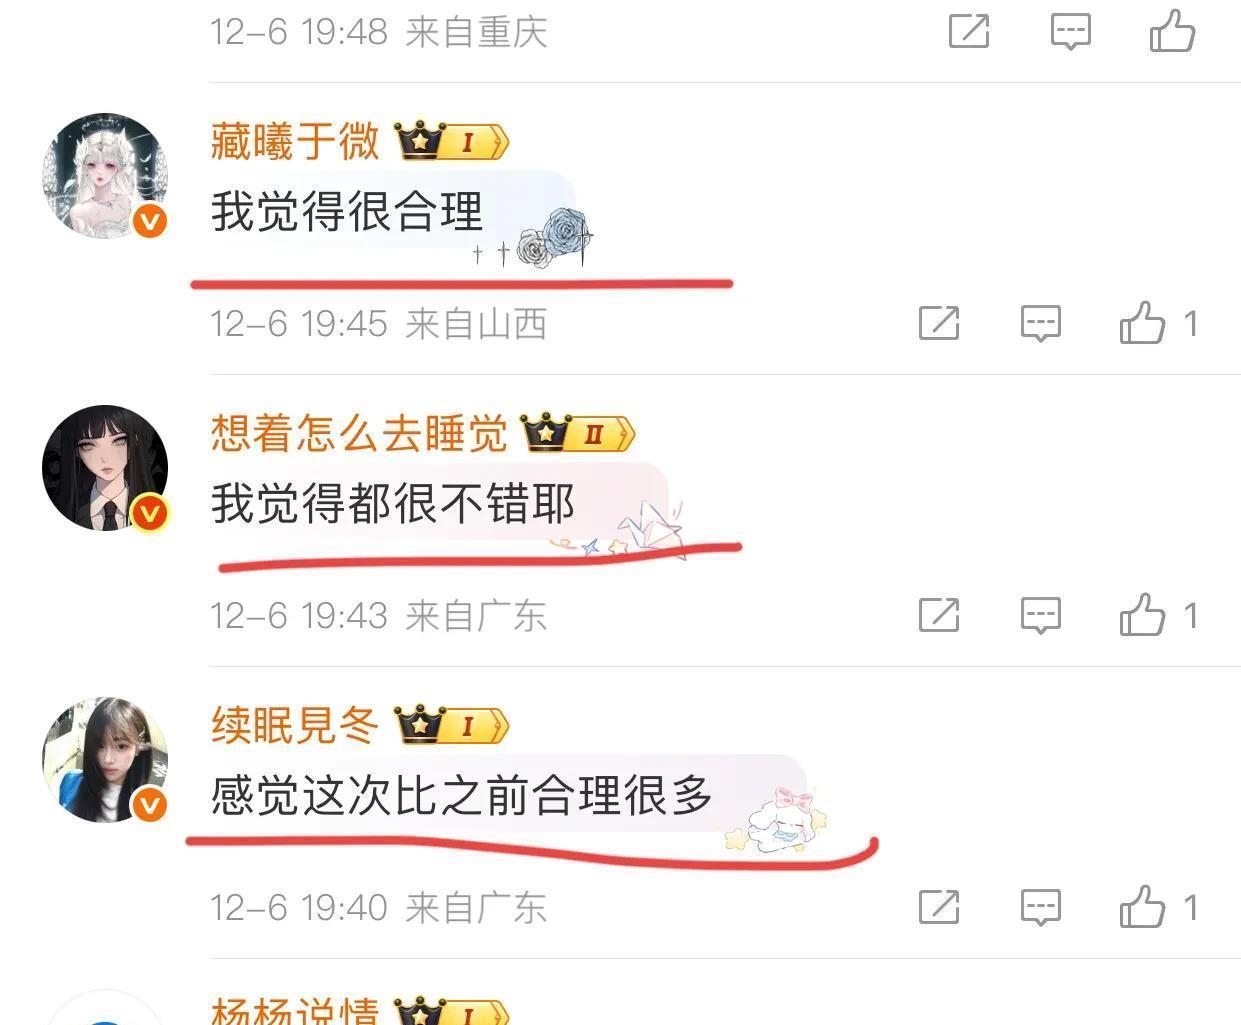1241x1025 pixels.
Task: Reply to the 19:48 重庆 comment
Action: [1070, 31]
